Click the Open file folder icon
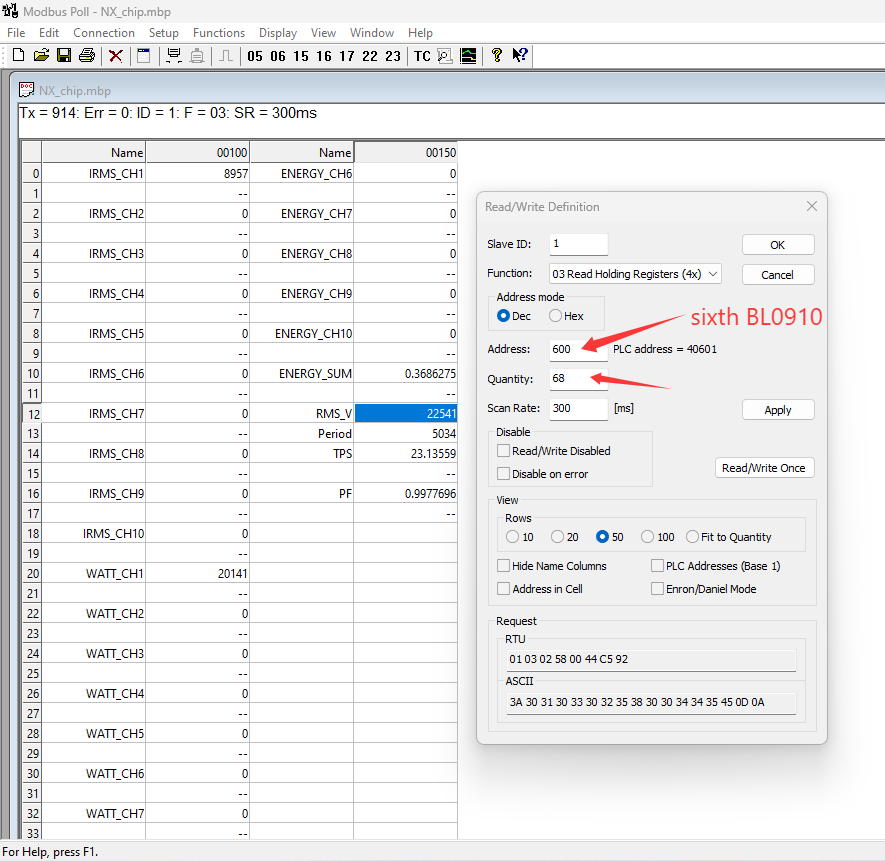The width and height of the screenshot is (885, 861). 41,56
